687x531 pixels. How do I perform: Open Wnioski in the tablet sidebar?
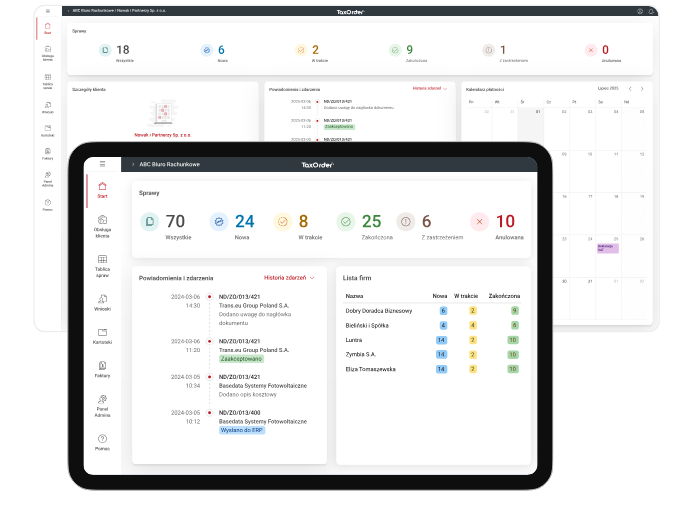[102, 302]
